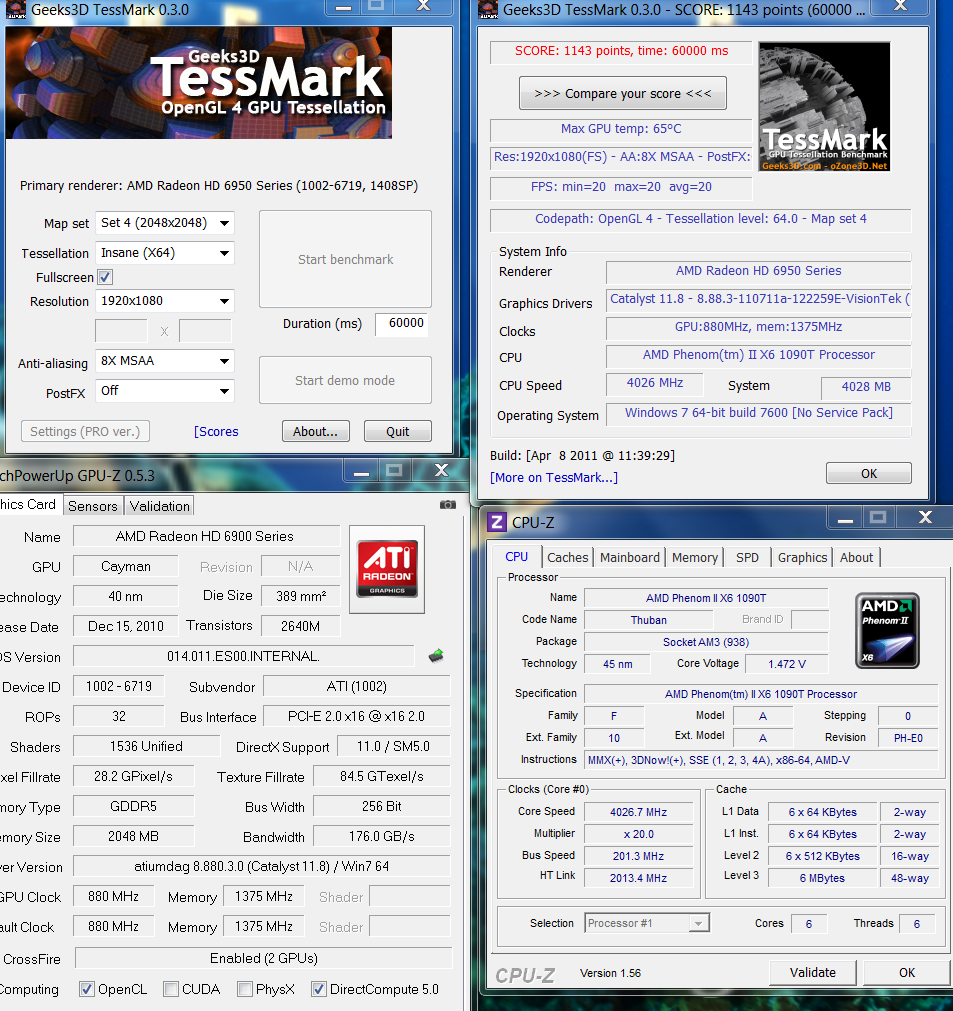The height and width of the screenshot is (1011, 953).
Task: Click the ATI Radeon logo in GPU-Z
Action: (387, 569)
